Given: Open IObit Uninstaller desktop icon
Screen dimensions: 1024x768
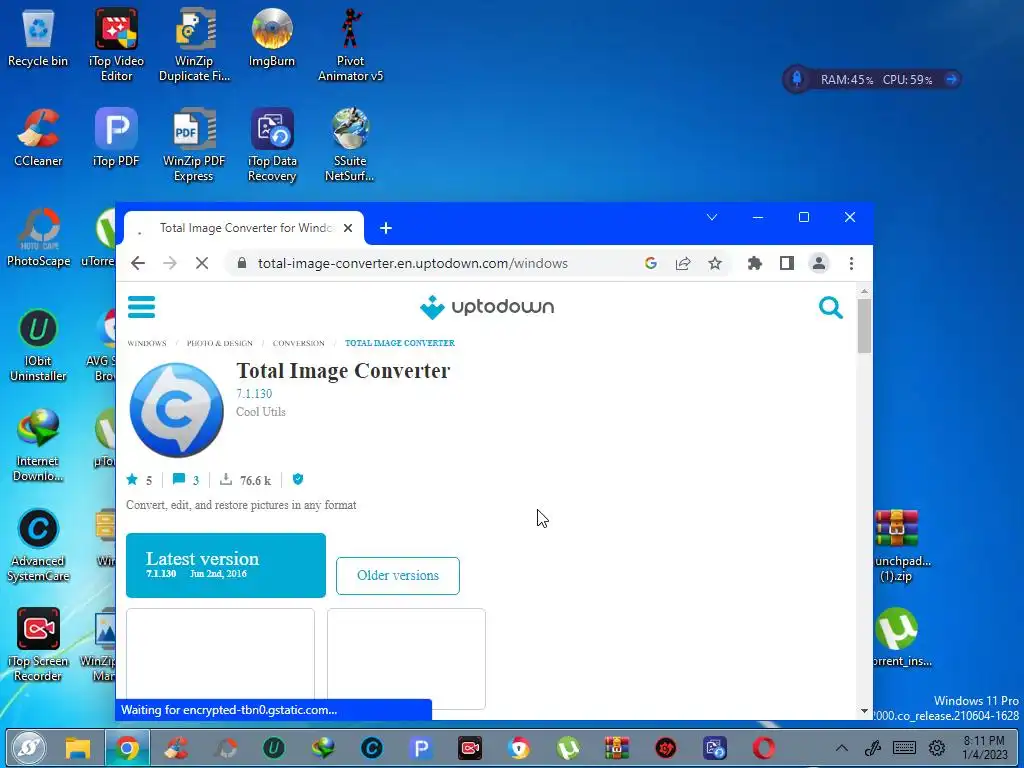Looking at the screenshot, I should [38, 345].
